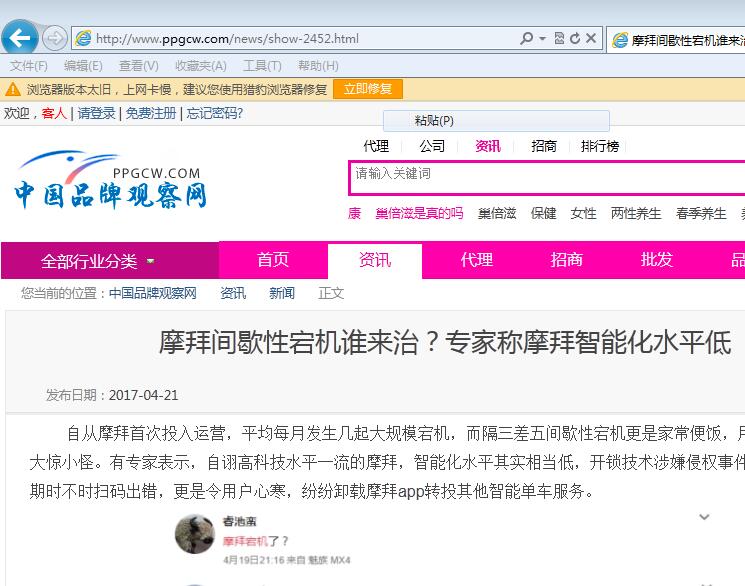This screenshot has width=745, height=586.
Task: Click the 春池嵩 user avatar thumbnail
Action: (x=195, y=534)
